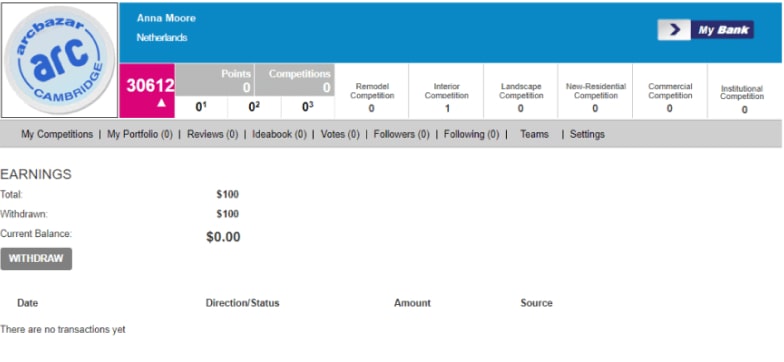Screen dimensions: 784x362
Task: View Followers (0) list
Action: [402, 134]
